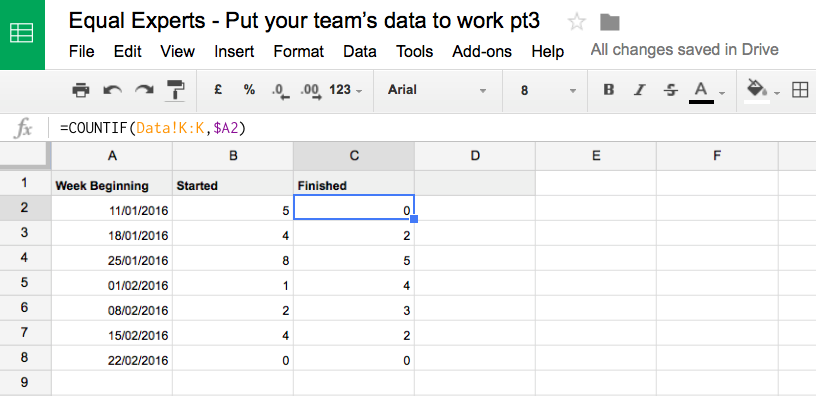Viewport: 816px width, 396px height.
Task: Open the Arial font dropdown
Action: [x=437, y=90]
